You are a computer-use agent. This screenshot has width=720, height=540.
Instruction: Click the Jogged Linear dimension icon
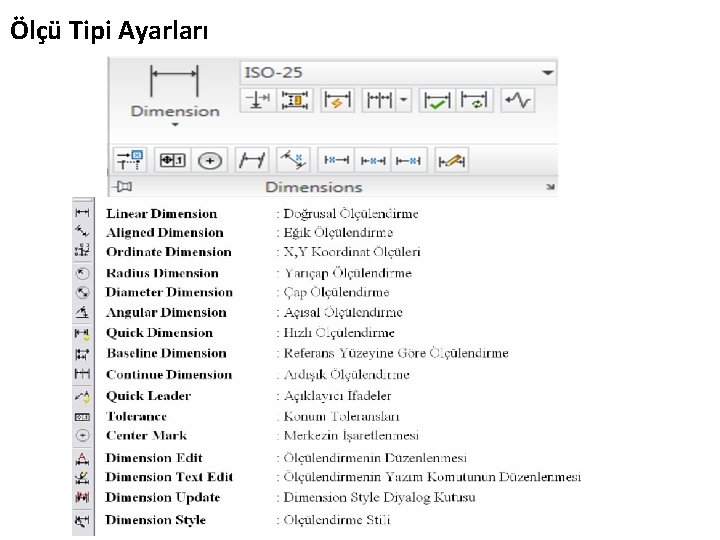pyautogui.click(x=518, y=100)
